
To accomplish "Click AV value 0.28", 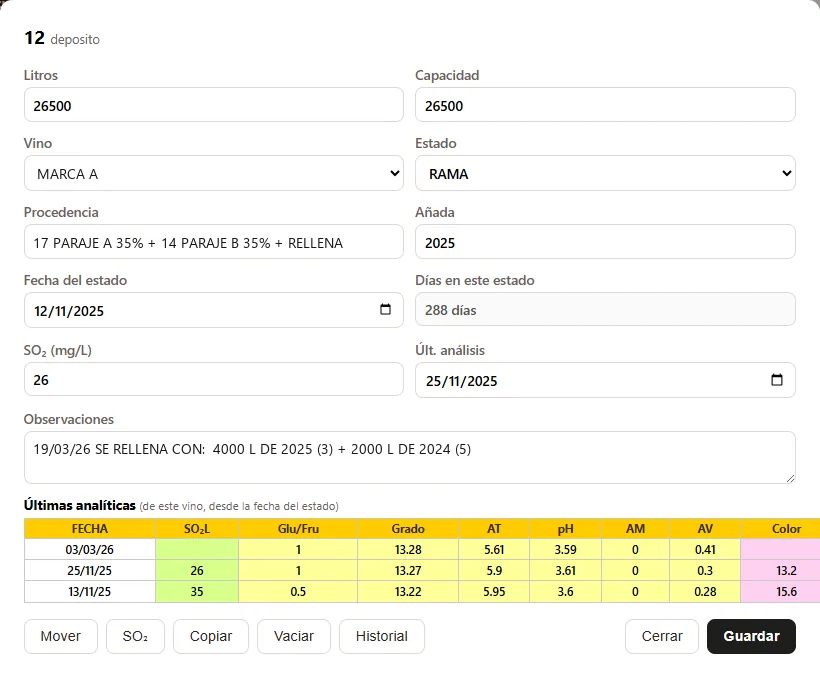I will pos(705,591).
